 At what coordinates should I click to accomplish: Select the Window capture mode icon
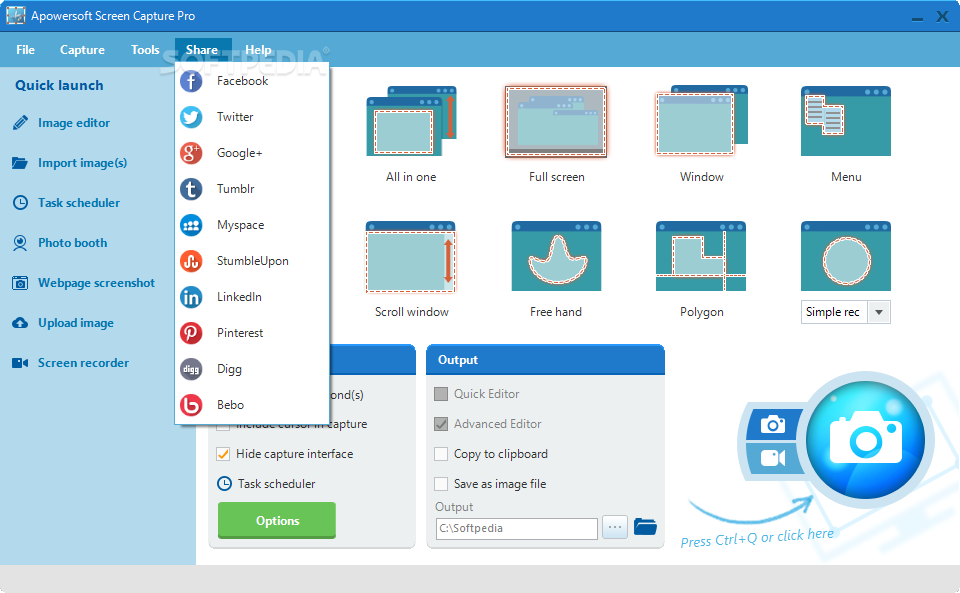tap(702, 121)
